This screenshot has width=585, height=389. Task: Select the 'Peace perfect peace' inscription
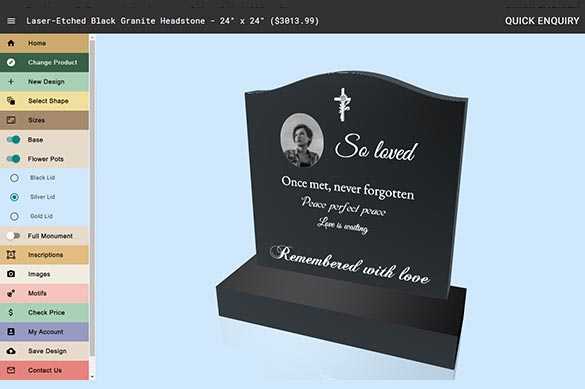coord(343,207)
